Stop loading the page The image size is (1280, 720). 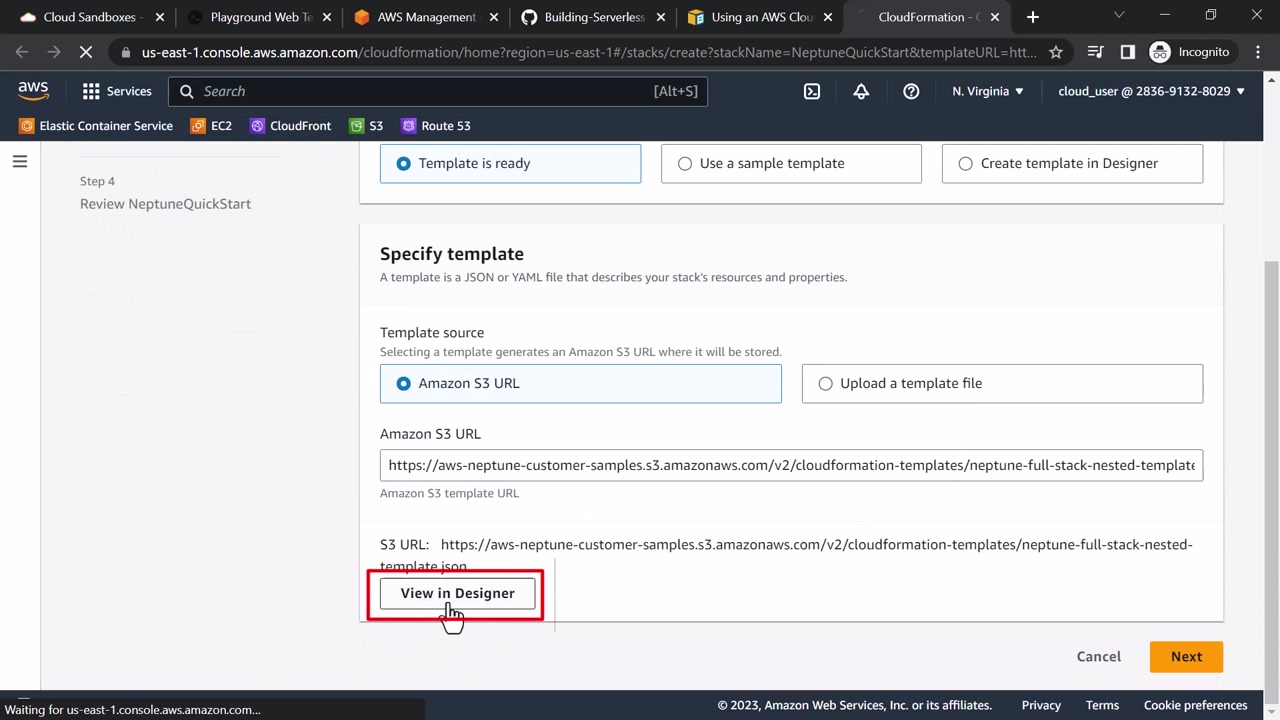point(86,52)
